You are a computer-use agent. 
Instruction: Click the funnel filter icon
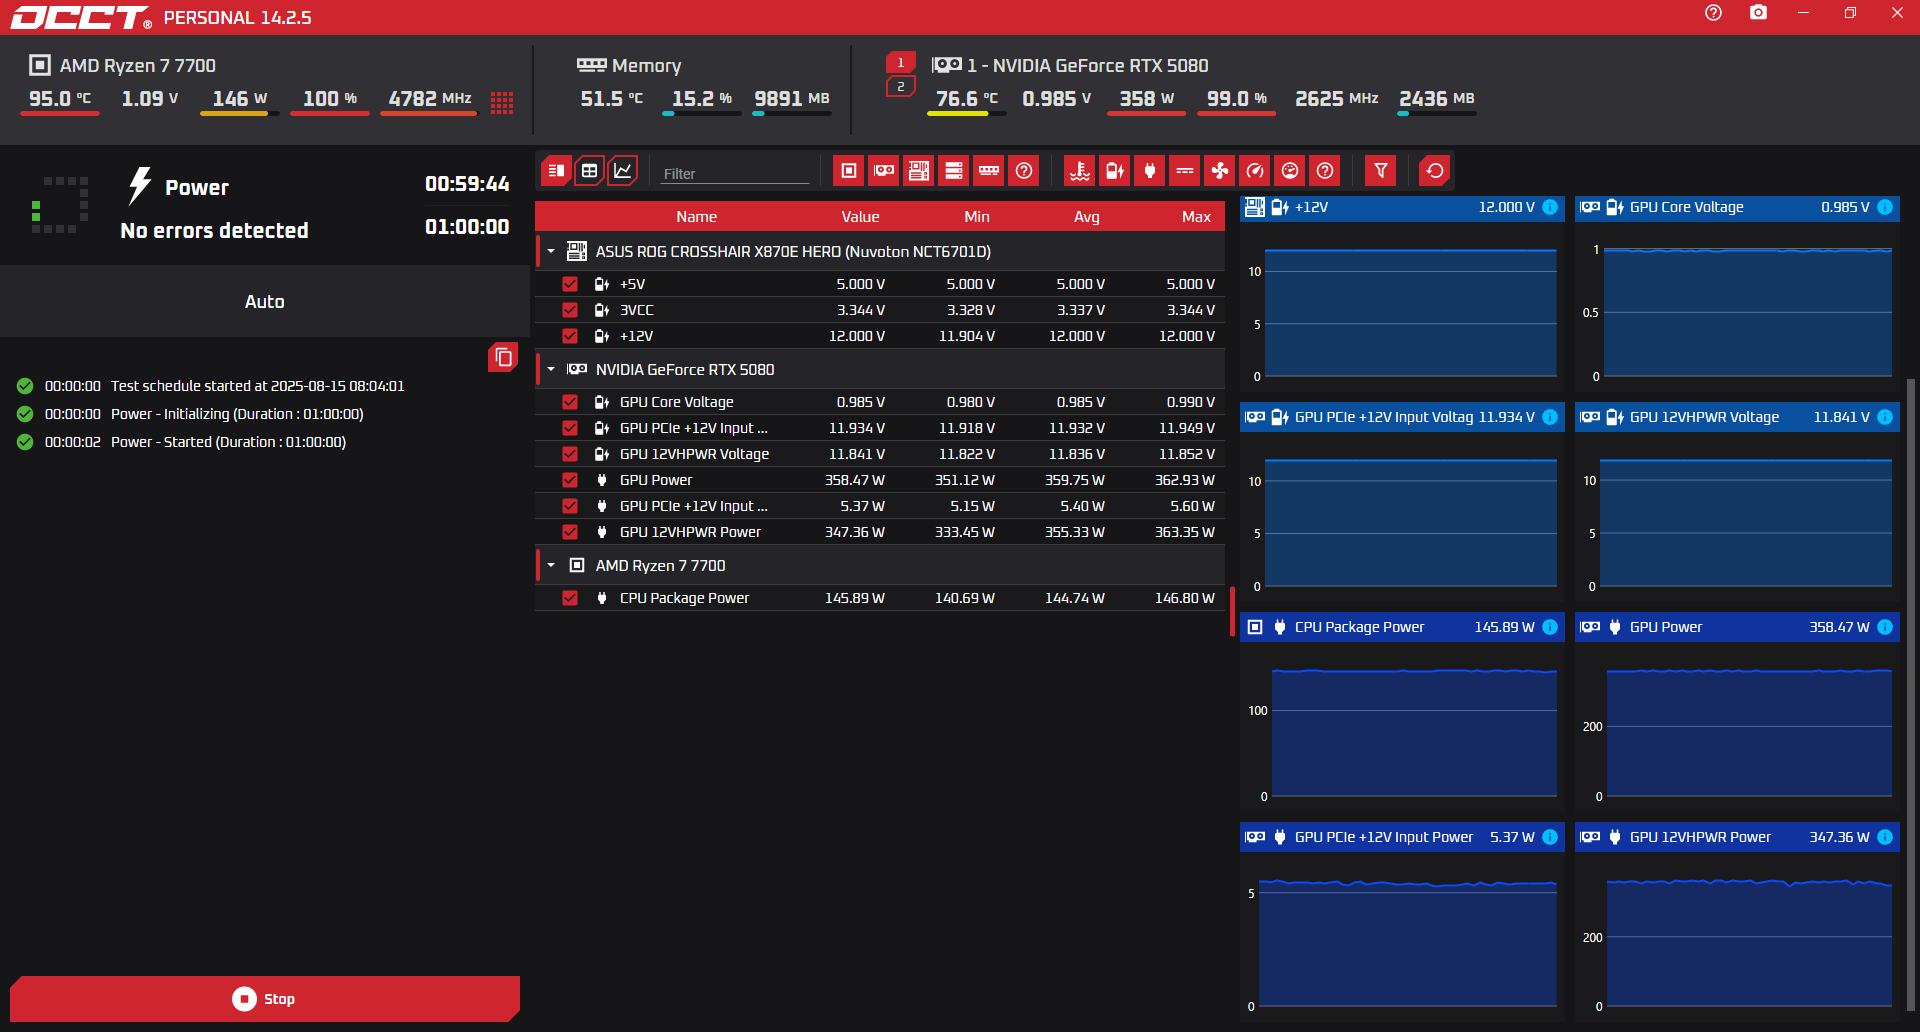(x=1381, y=171)
